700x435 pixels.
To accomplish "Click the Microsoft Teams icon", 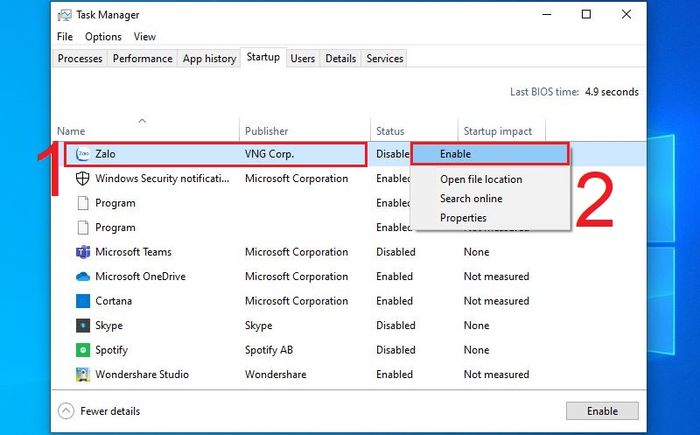I will point(83,252).
